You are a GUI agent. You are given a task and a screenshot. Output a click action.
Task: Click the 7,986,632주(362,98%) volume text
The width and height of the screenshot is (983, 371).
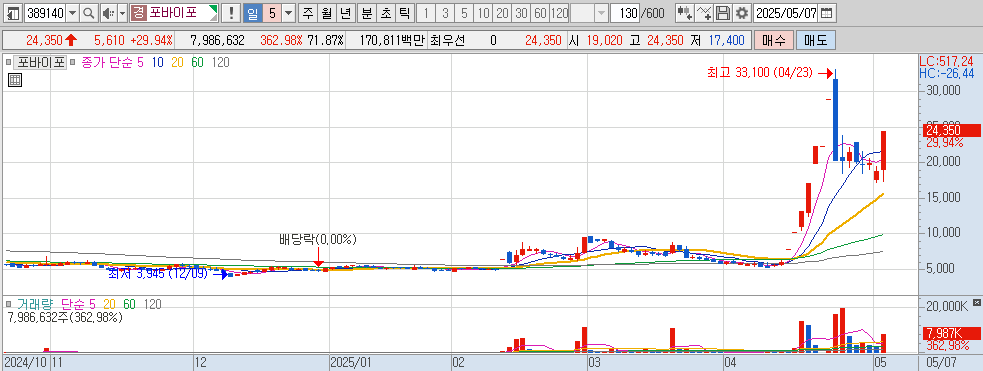tap(65, 318)
